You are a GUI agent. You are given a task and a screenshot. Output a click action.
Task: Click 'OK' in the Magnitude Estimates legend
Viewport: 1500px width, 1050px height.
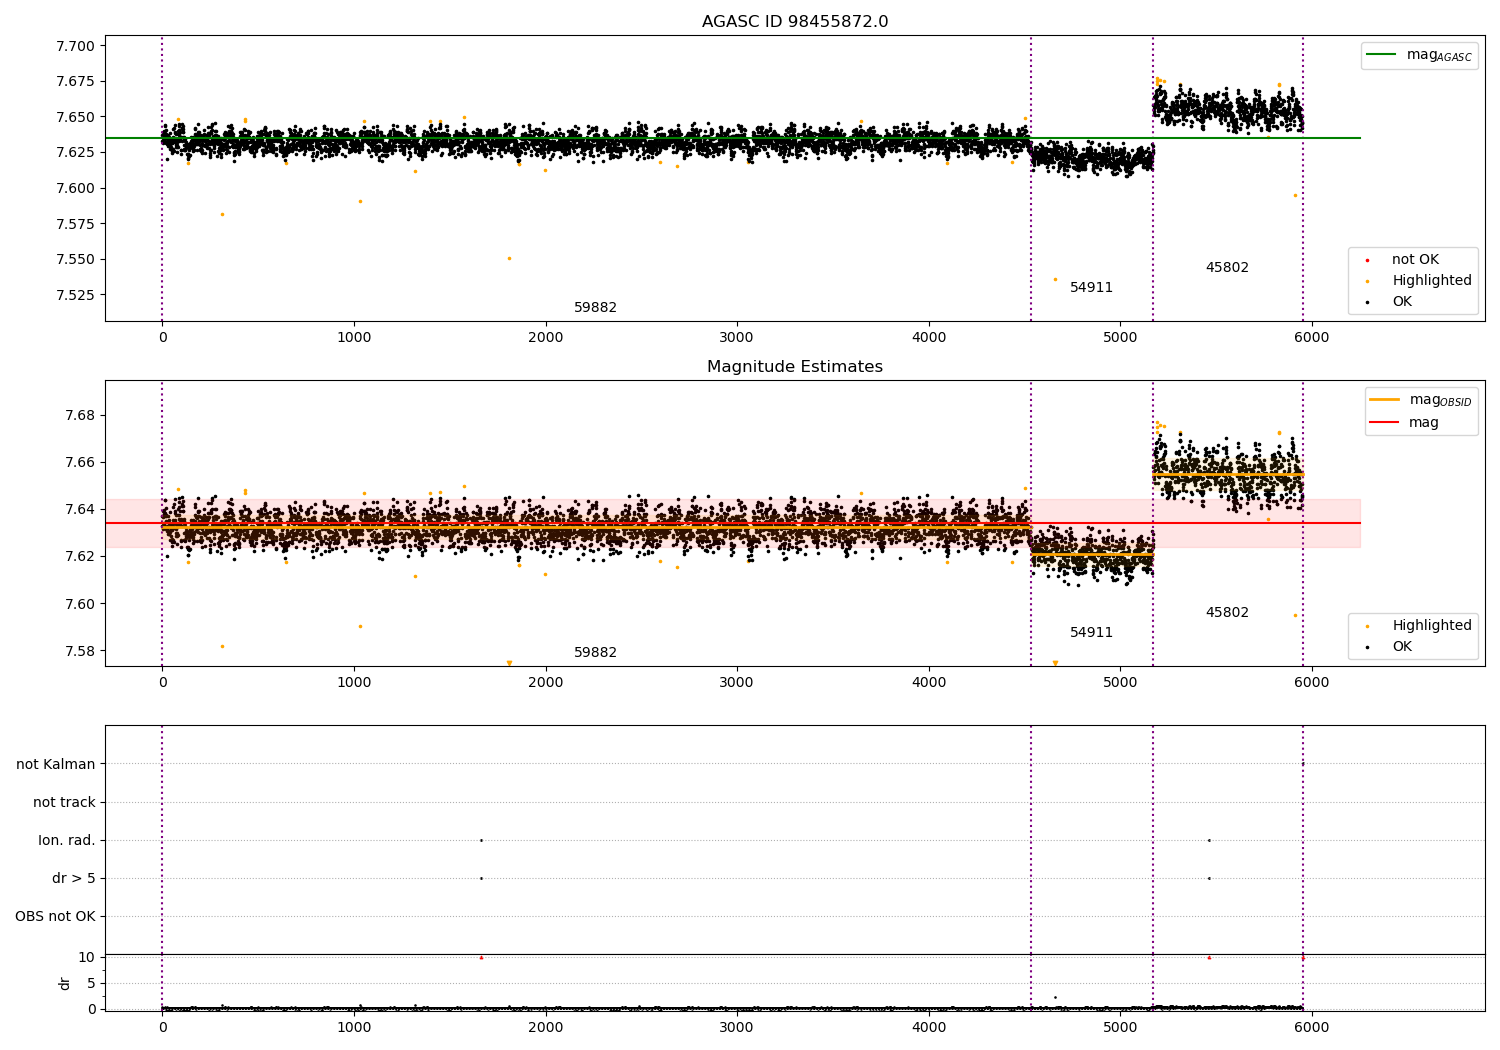(1402, 647)
